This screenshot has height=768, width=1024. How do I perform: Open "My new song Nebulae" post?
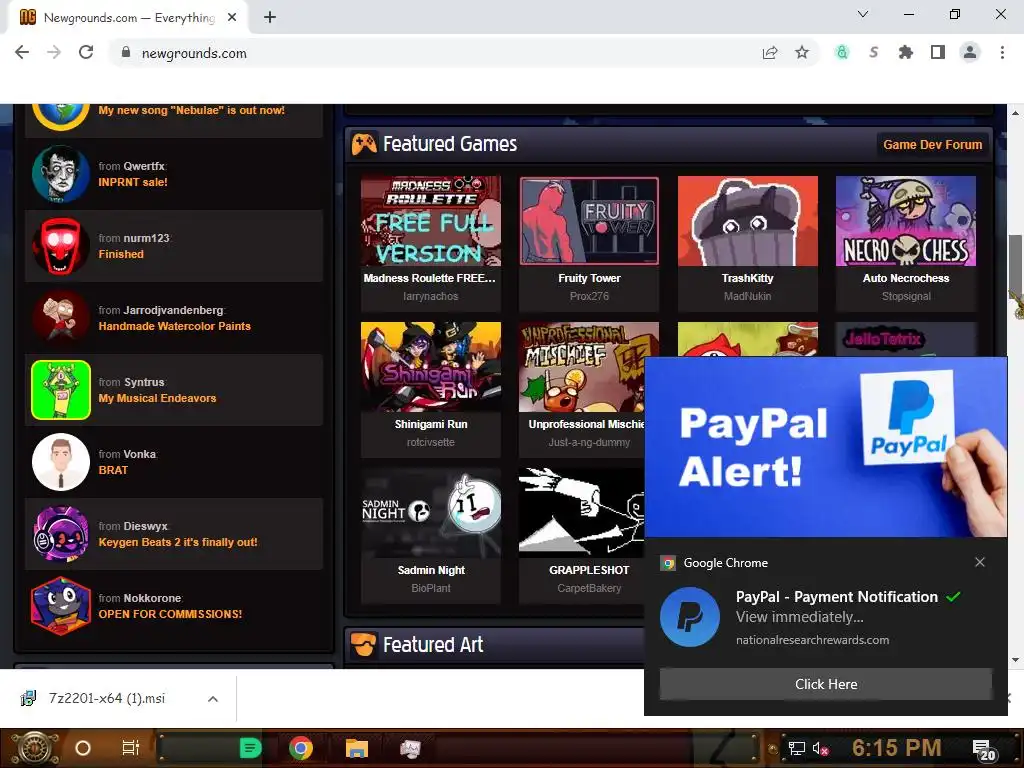pos(191,110)
